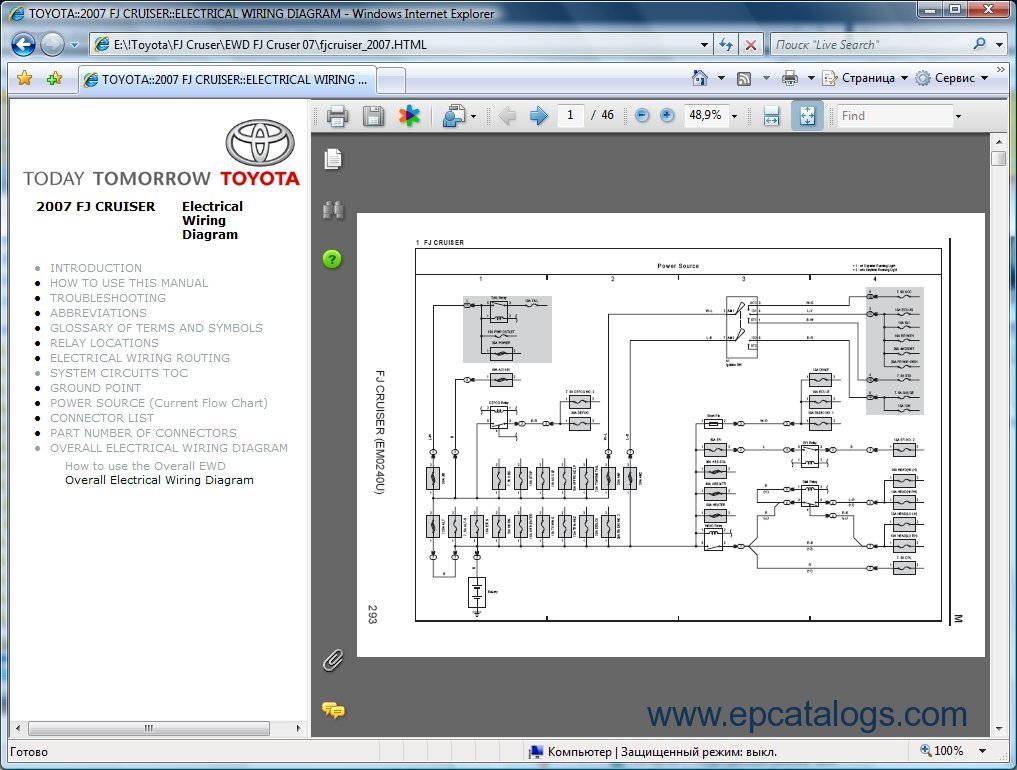Screen dimensions: 1017x770
Task: Click the left pane horizontal scrollbar thumb
Action: point(149,728)
